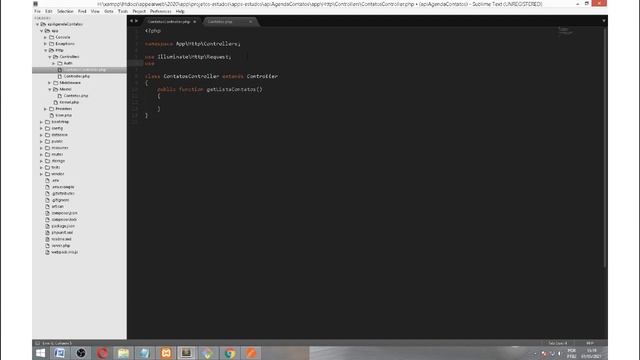Screen dimensions: 640x360
Task: Click the vendor folder icon
Action: click(47, 174)
